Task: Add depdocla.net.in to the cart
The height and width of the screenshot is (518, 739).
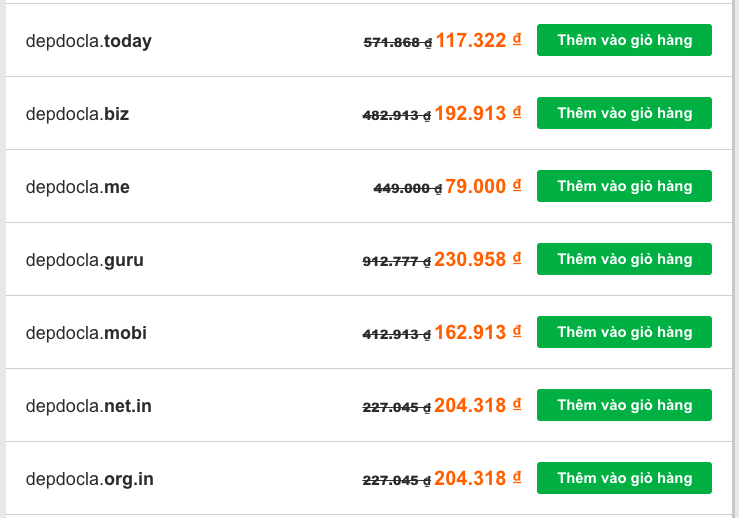Action: [x=624, y=405]
